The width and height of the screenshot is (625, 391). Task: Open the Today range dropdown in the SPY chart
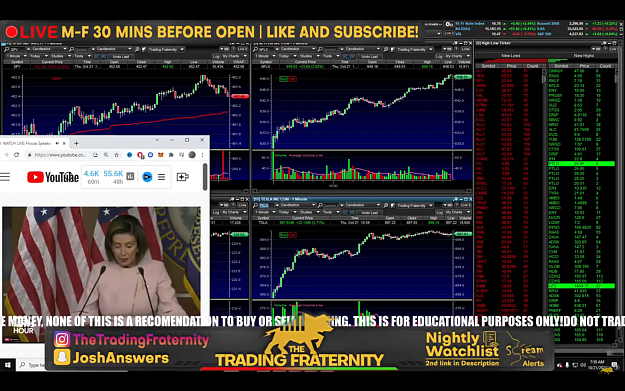coord(39,56)
